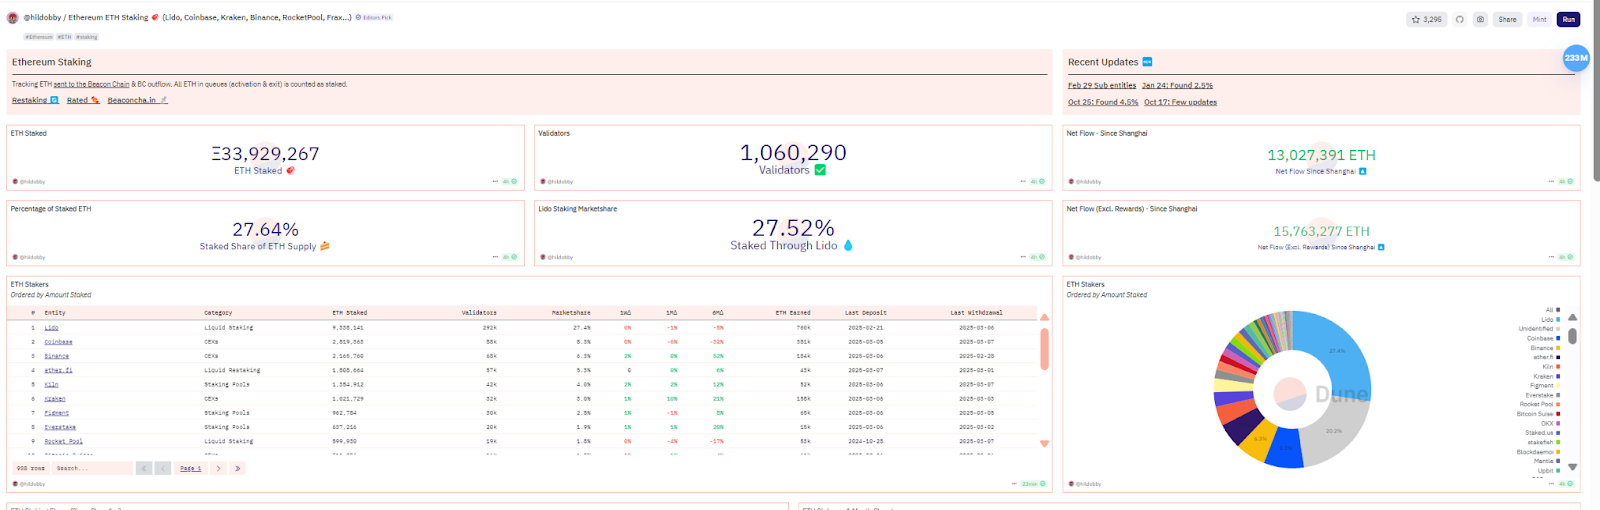Check ETH Stakers table 22min refresh badge
Screen dimensions: 1600x510
1033,484
